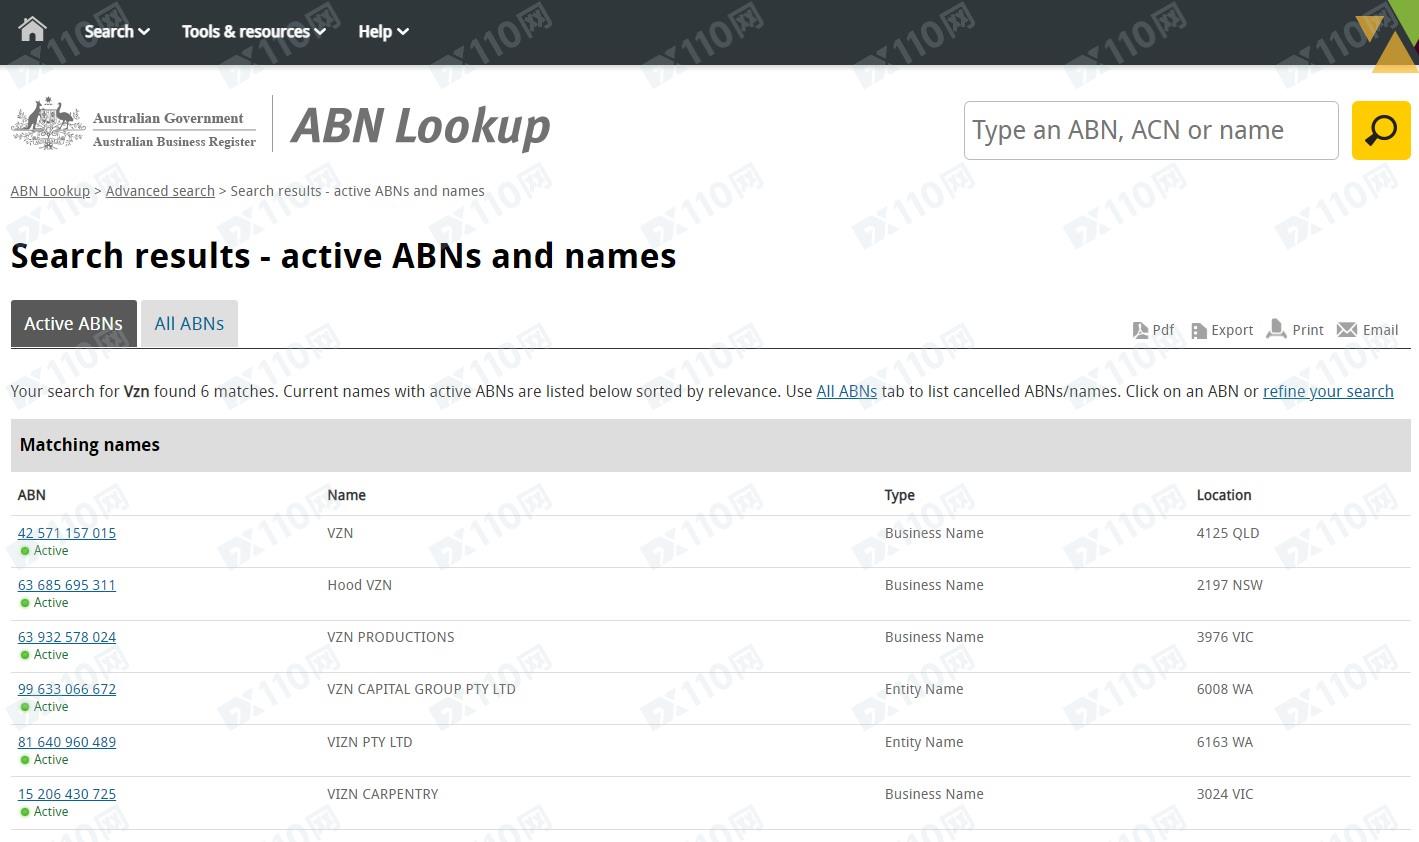The width and height of the screenshot is (1419, 842).
Task: Click the Email icon
Action: pos(1347,330)
